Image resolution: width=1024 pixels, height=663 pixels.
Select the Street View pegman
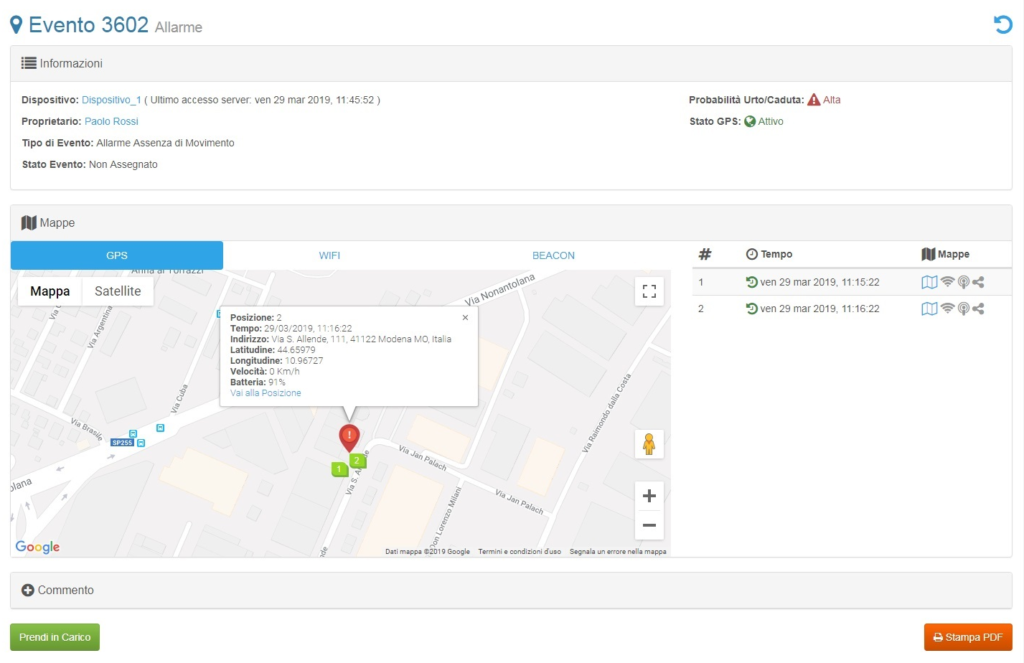coord(649,444)
